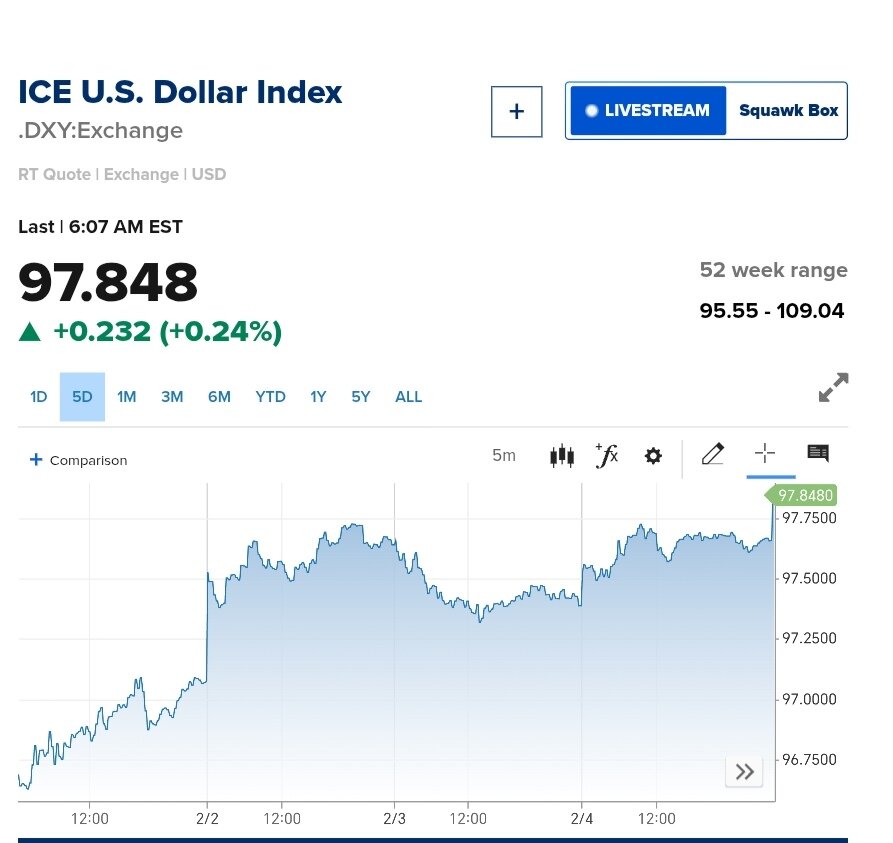Show the 5Y chart range
The height and width of the screenshot is (843, 893).
point(361,397)
